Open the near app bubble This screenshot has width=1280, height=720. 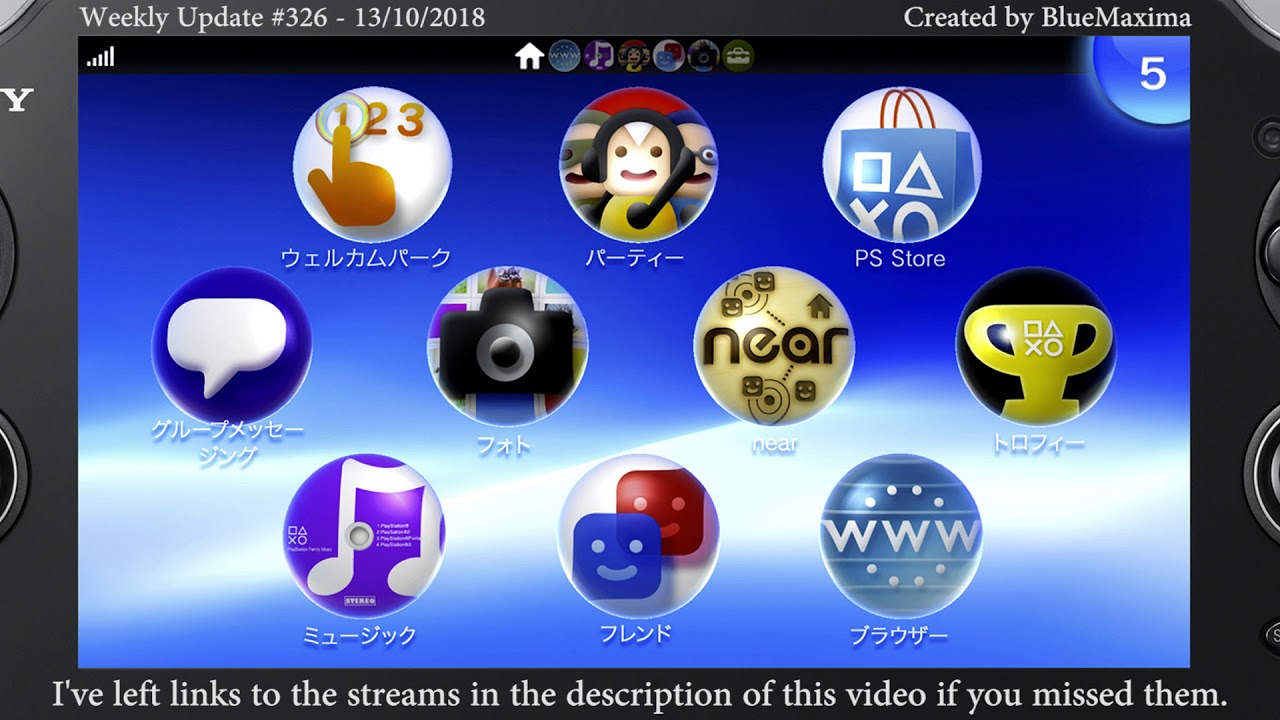tap(774, 346)
